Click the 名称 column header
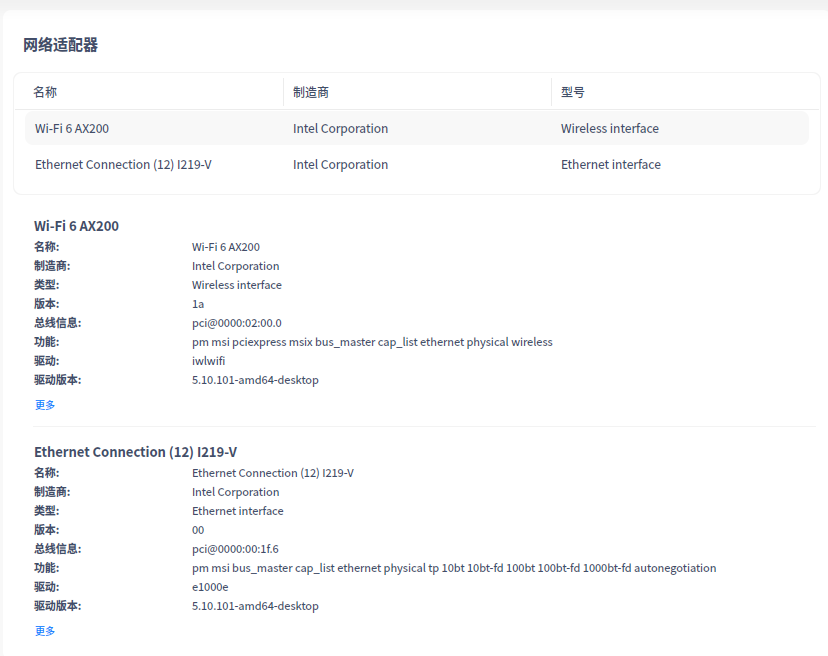 tap(45, 92)
